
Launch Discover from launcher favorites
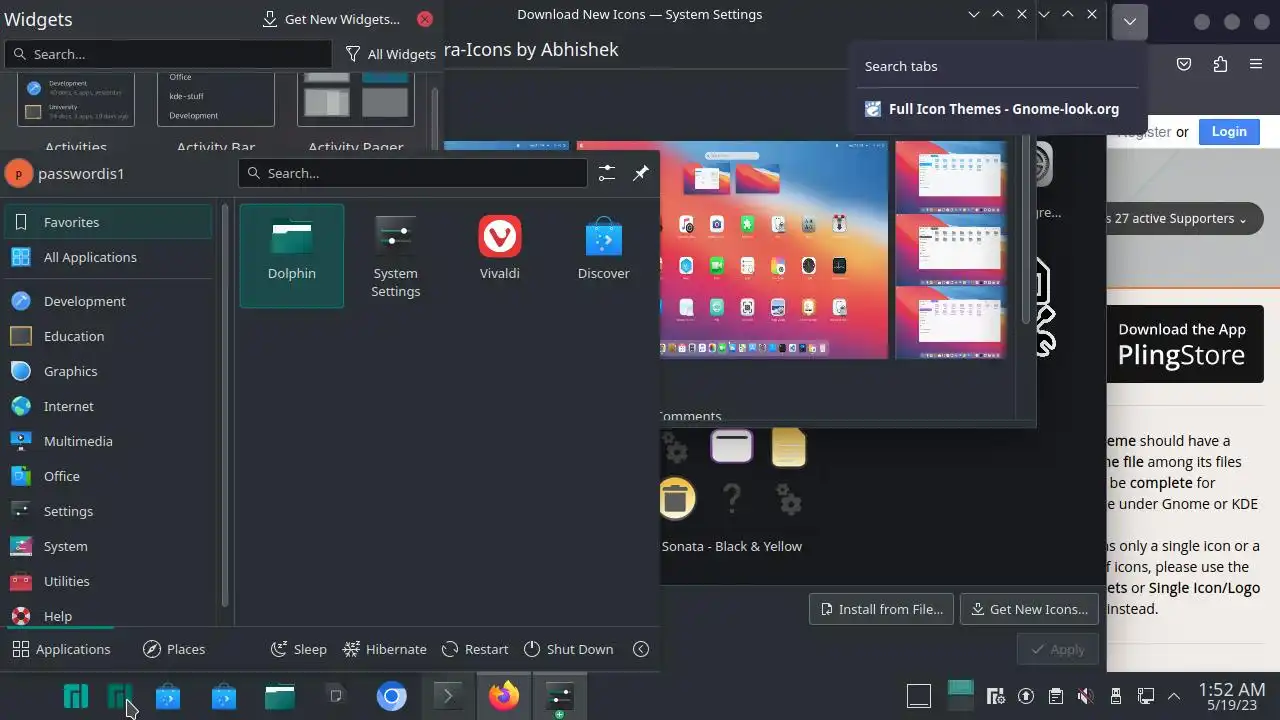point(604,256)
